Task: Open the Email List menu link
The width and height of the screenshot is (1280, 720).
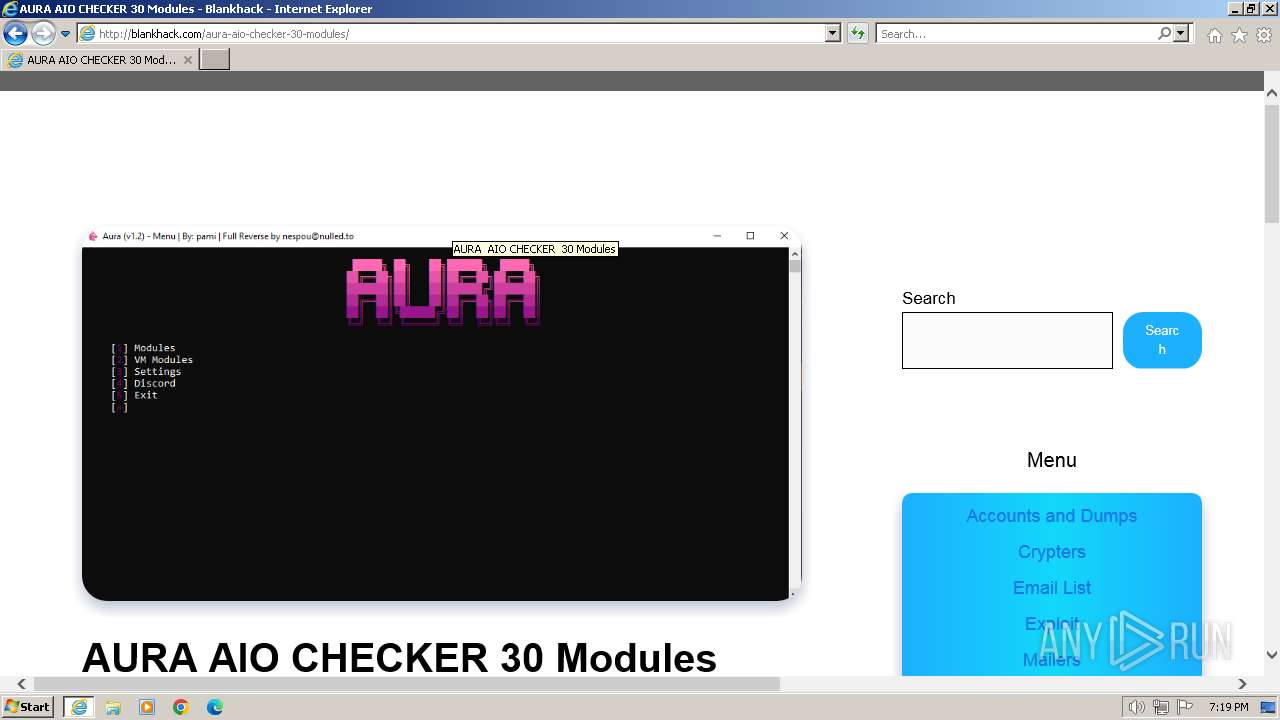Action: point(1051,588)
